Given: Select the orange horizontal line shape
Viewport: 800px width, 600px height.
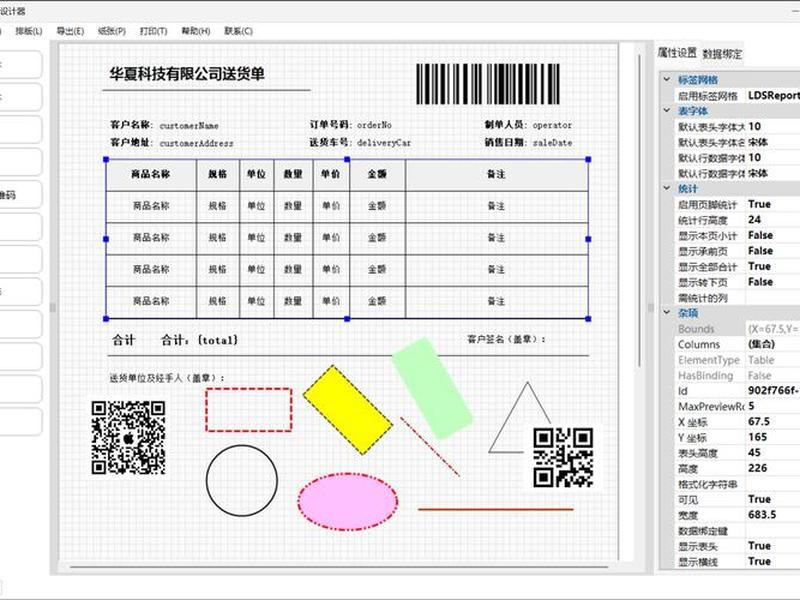Looking at the screenshot, I should coord(495,509).
